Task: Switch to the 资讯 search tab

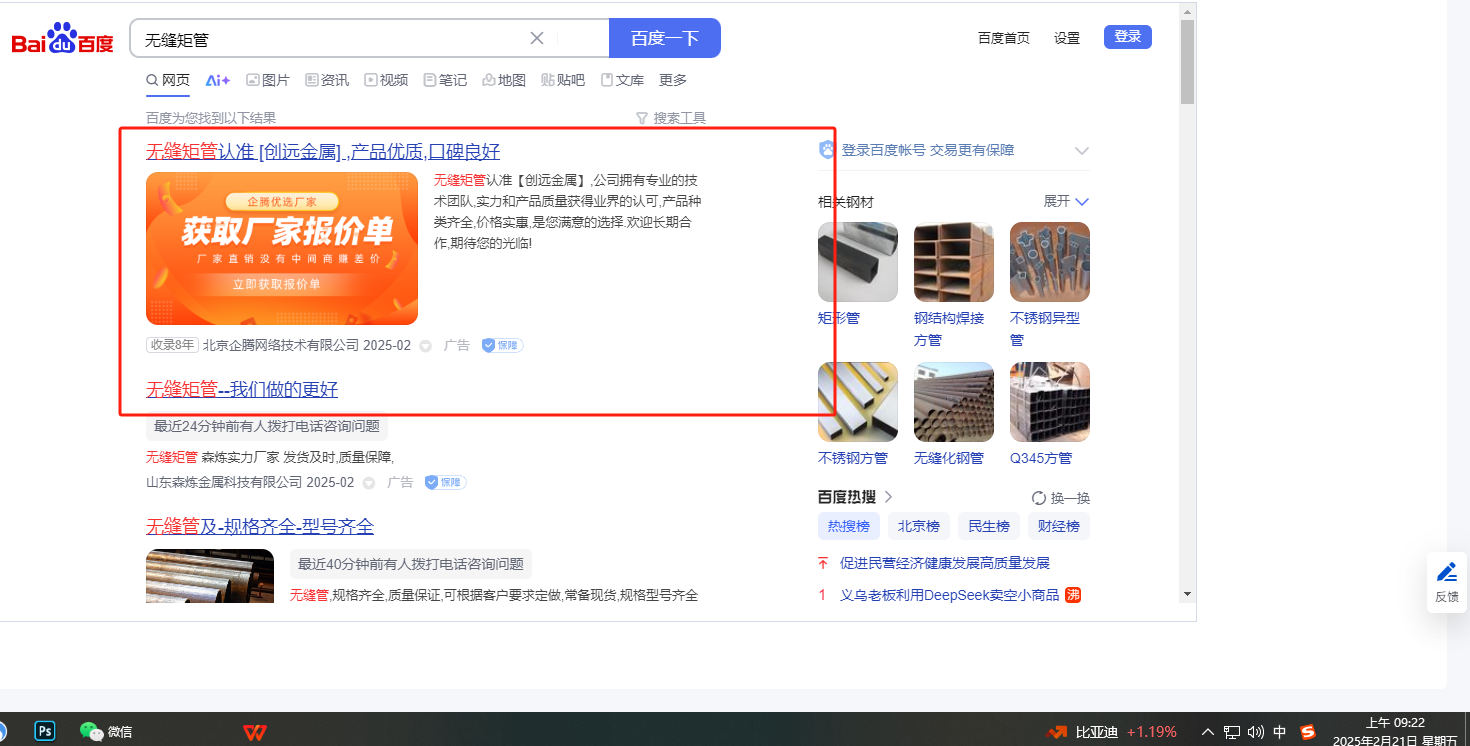Action: coord(327,80)
